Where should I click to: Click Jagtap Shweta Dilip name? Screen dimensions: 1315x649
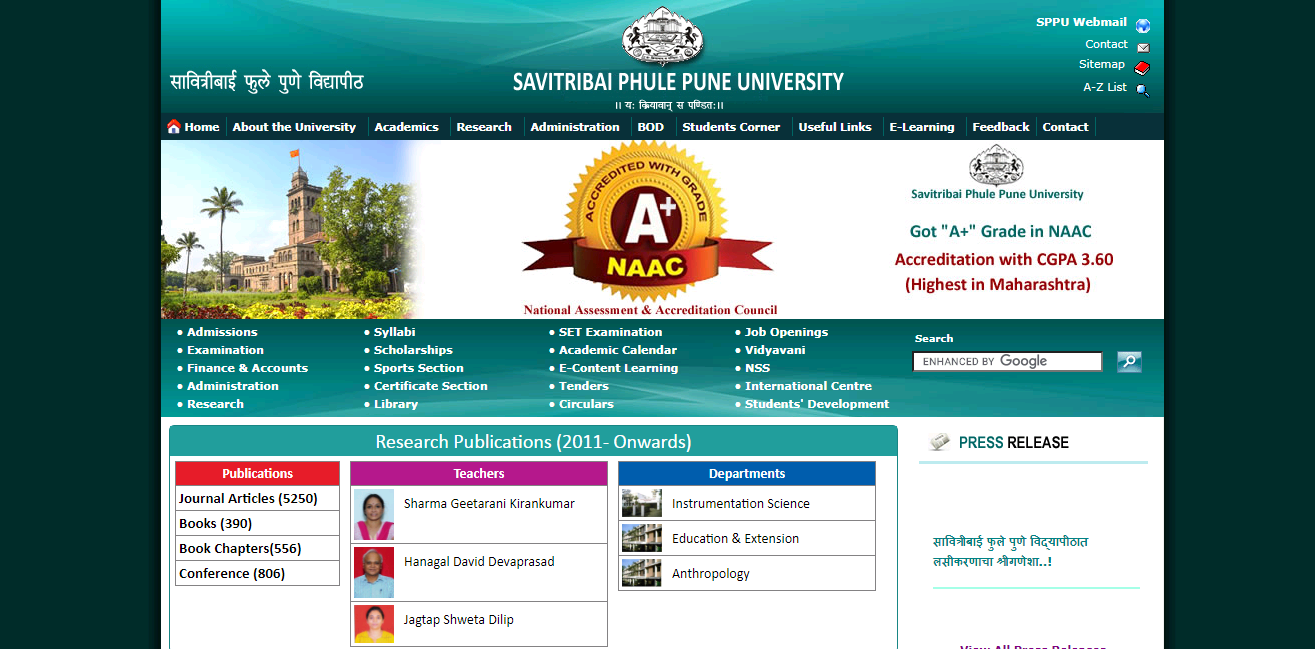coord(459,619)
